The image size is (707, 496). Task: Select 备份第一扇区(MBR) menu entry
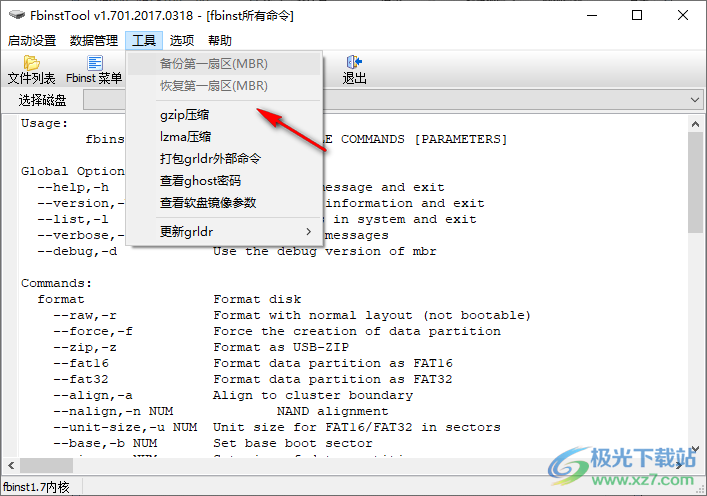pos(224,64)
